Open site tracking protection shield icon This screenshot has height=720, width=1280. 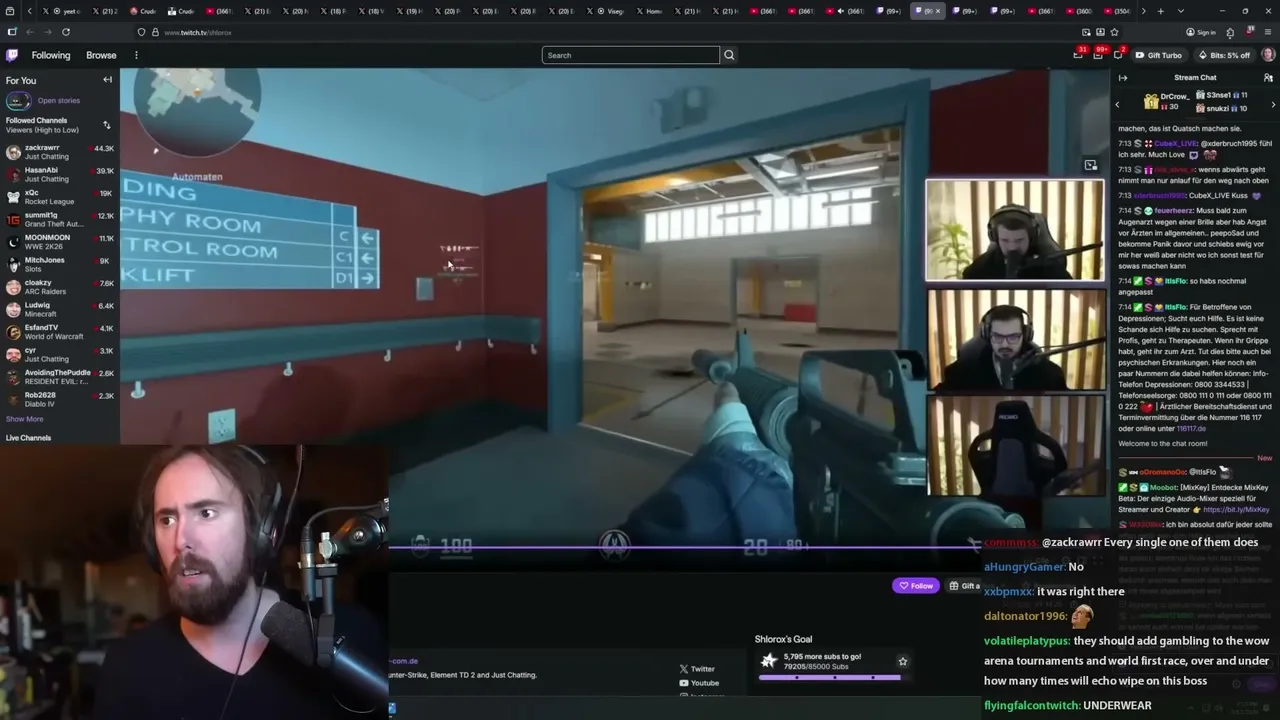(141, 32)
